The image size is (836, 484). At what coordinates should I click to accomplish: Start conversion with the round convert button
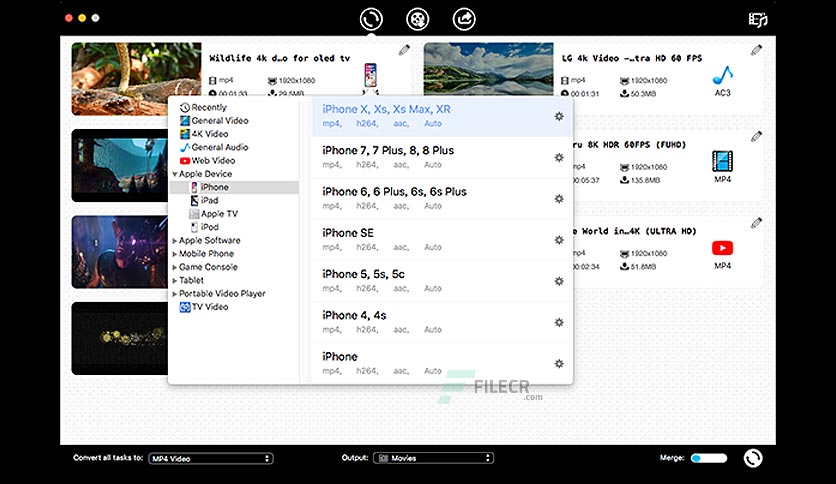[753, 458]
